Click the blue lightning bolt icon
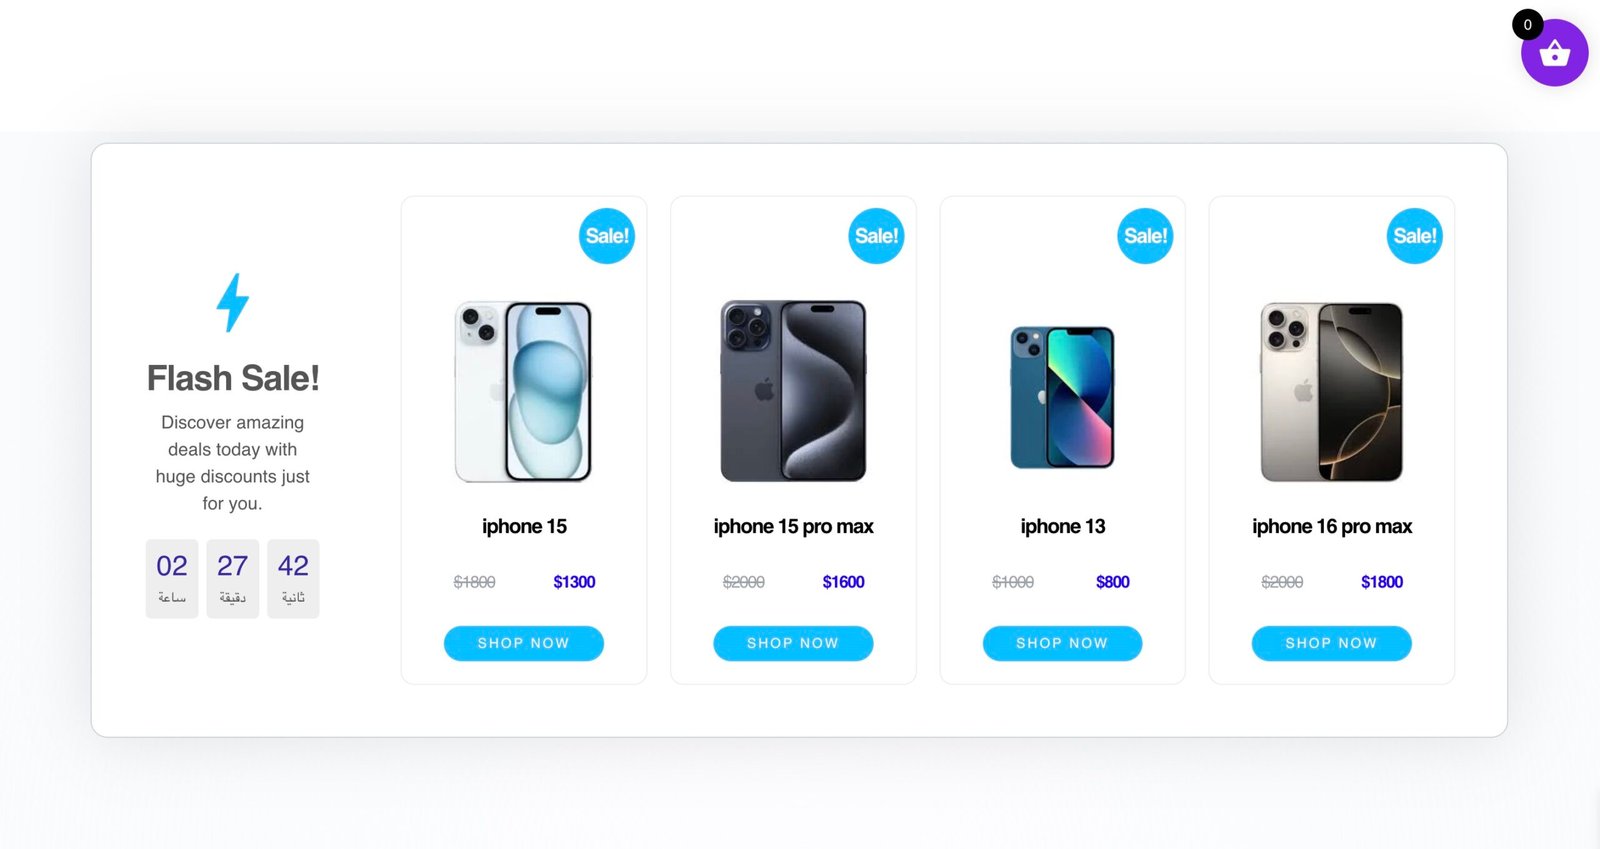This screenshot has height=849, width=1600. pos(233,302)
